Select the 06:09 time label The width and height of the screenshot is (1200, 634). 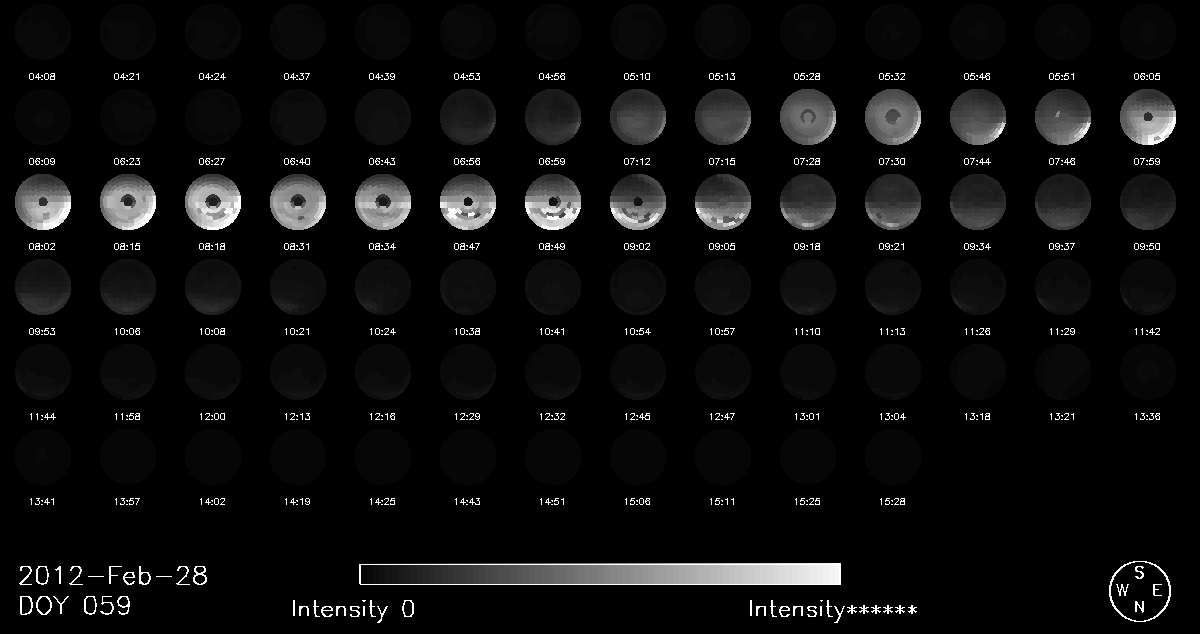[x=43, y=161]
